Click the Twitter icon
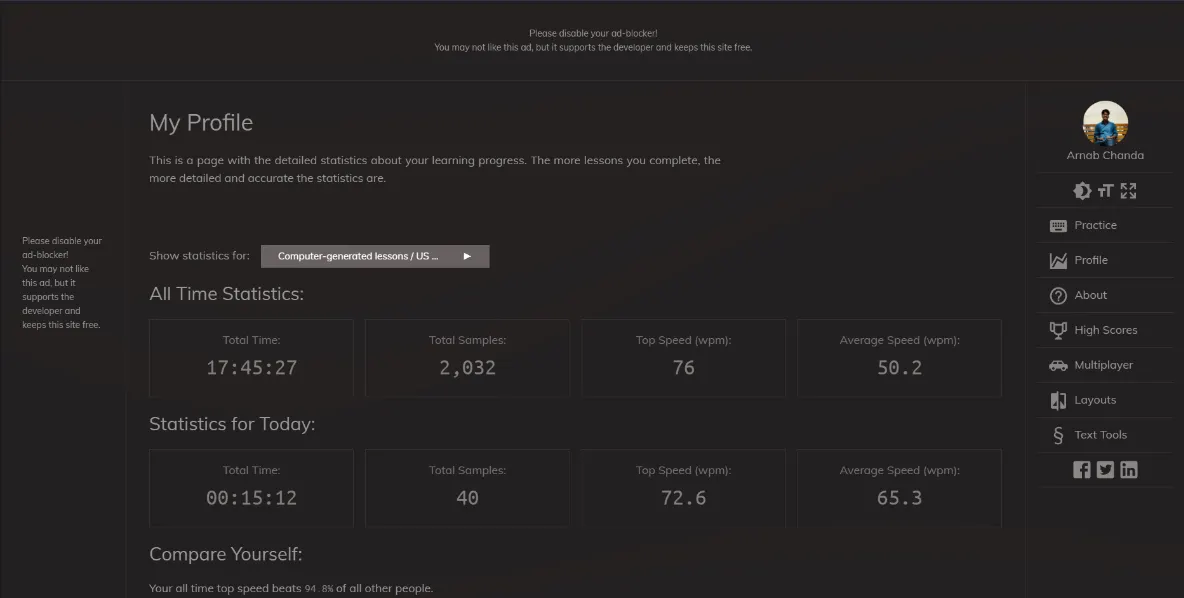 tap(1105, 469)
